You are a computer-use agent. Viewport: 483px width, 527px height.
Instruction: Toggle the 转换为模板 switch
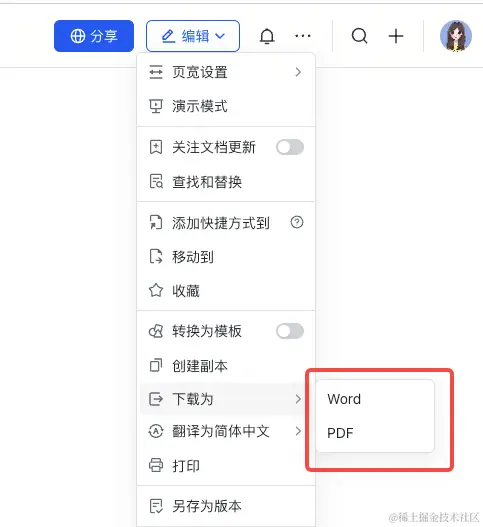tap(290, 331)
